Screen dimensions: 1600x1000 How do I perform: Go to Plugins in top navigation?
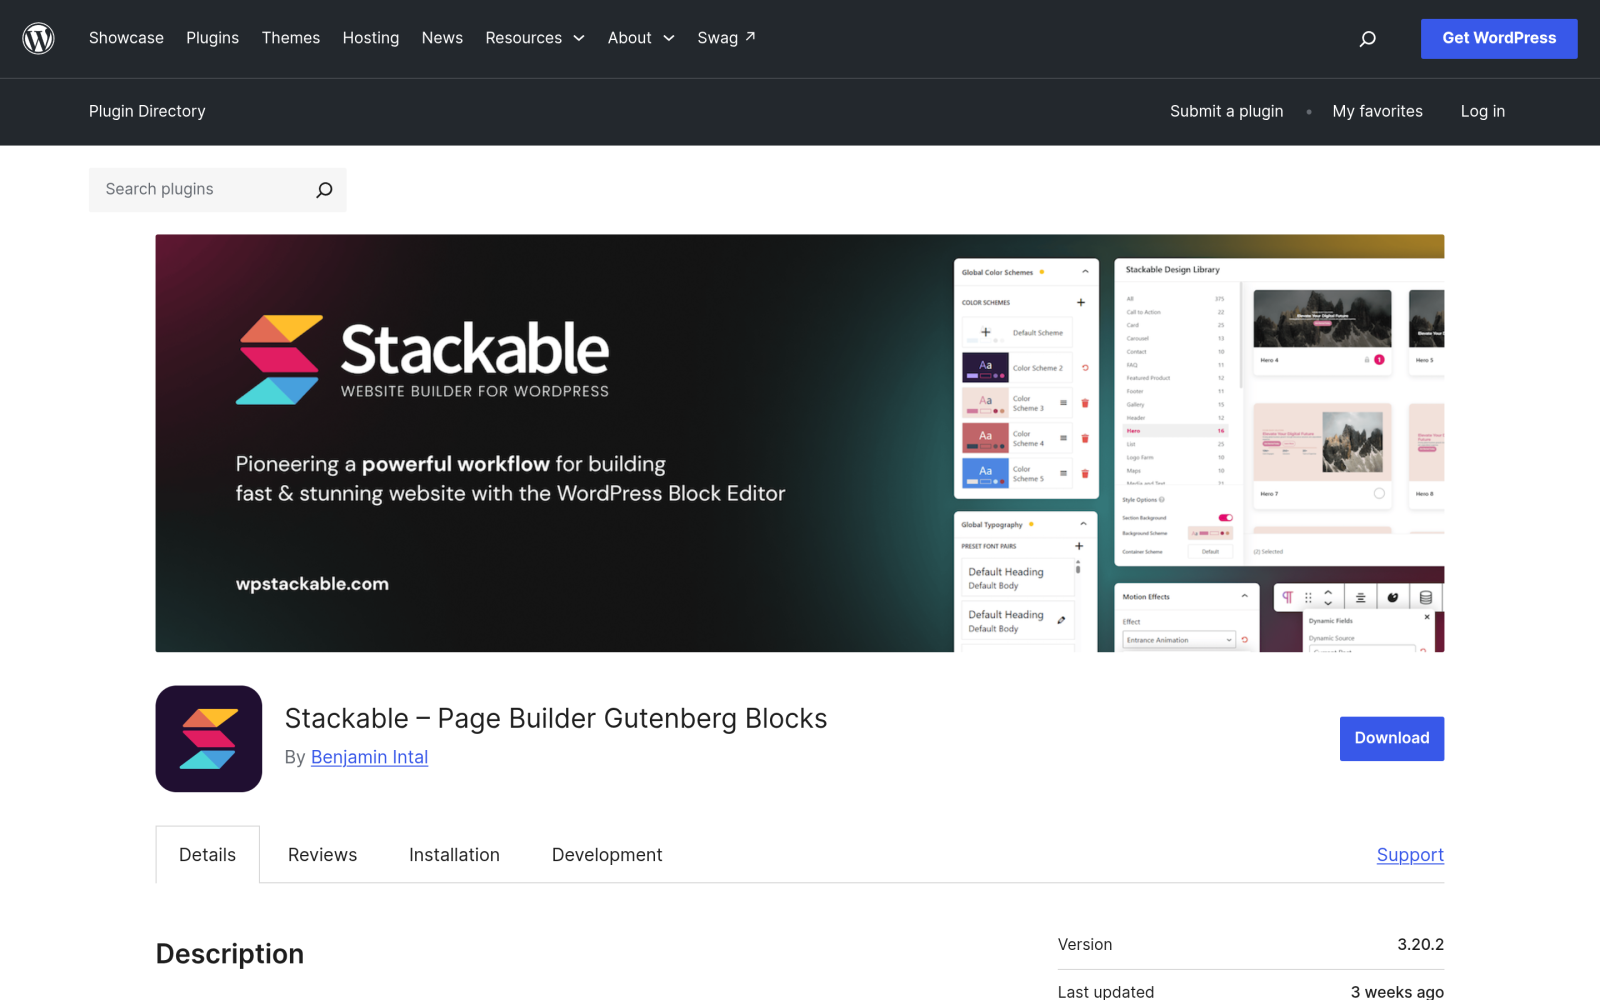pos(212,38)
